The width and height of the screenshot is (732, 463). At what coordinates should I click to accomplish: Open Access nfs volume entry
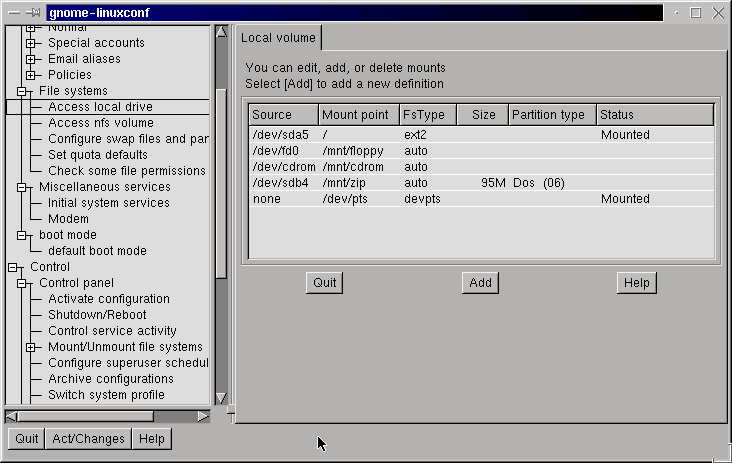101,123
